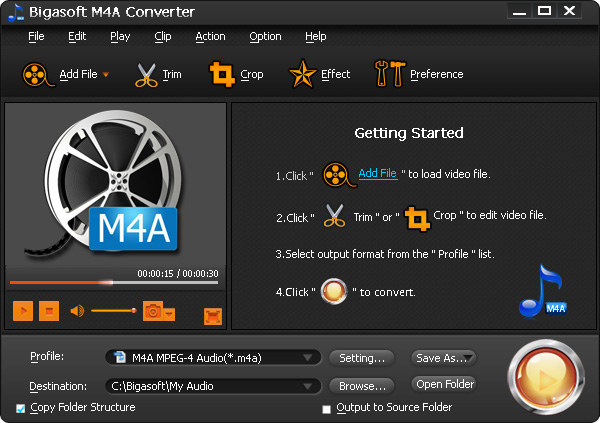Viewport: 600px width, 423px height.
Task: Click the Setting... button
Action: 362,358
